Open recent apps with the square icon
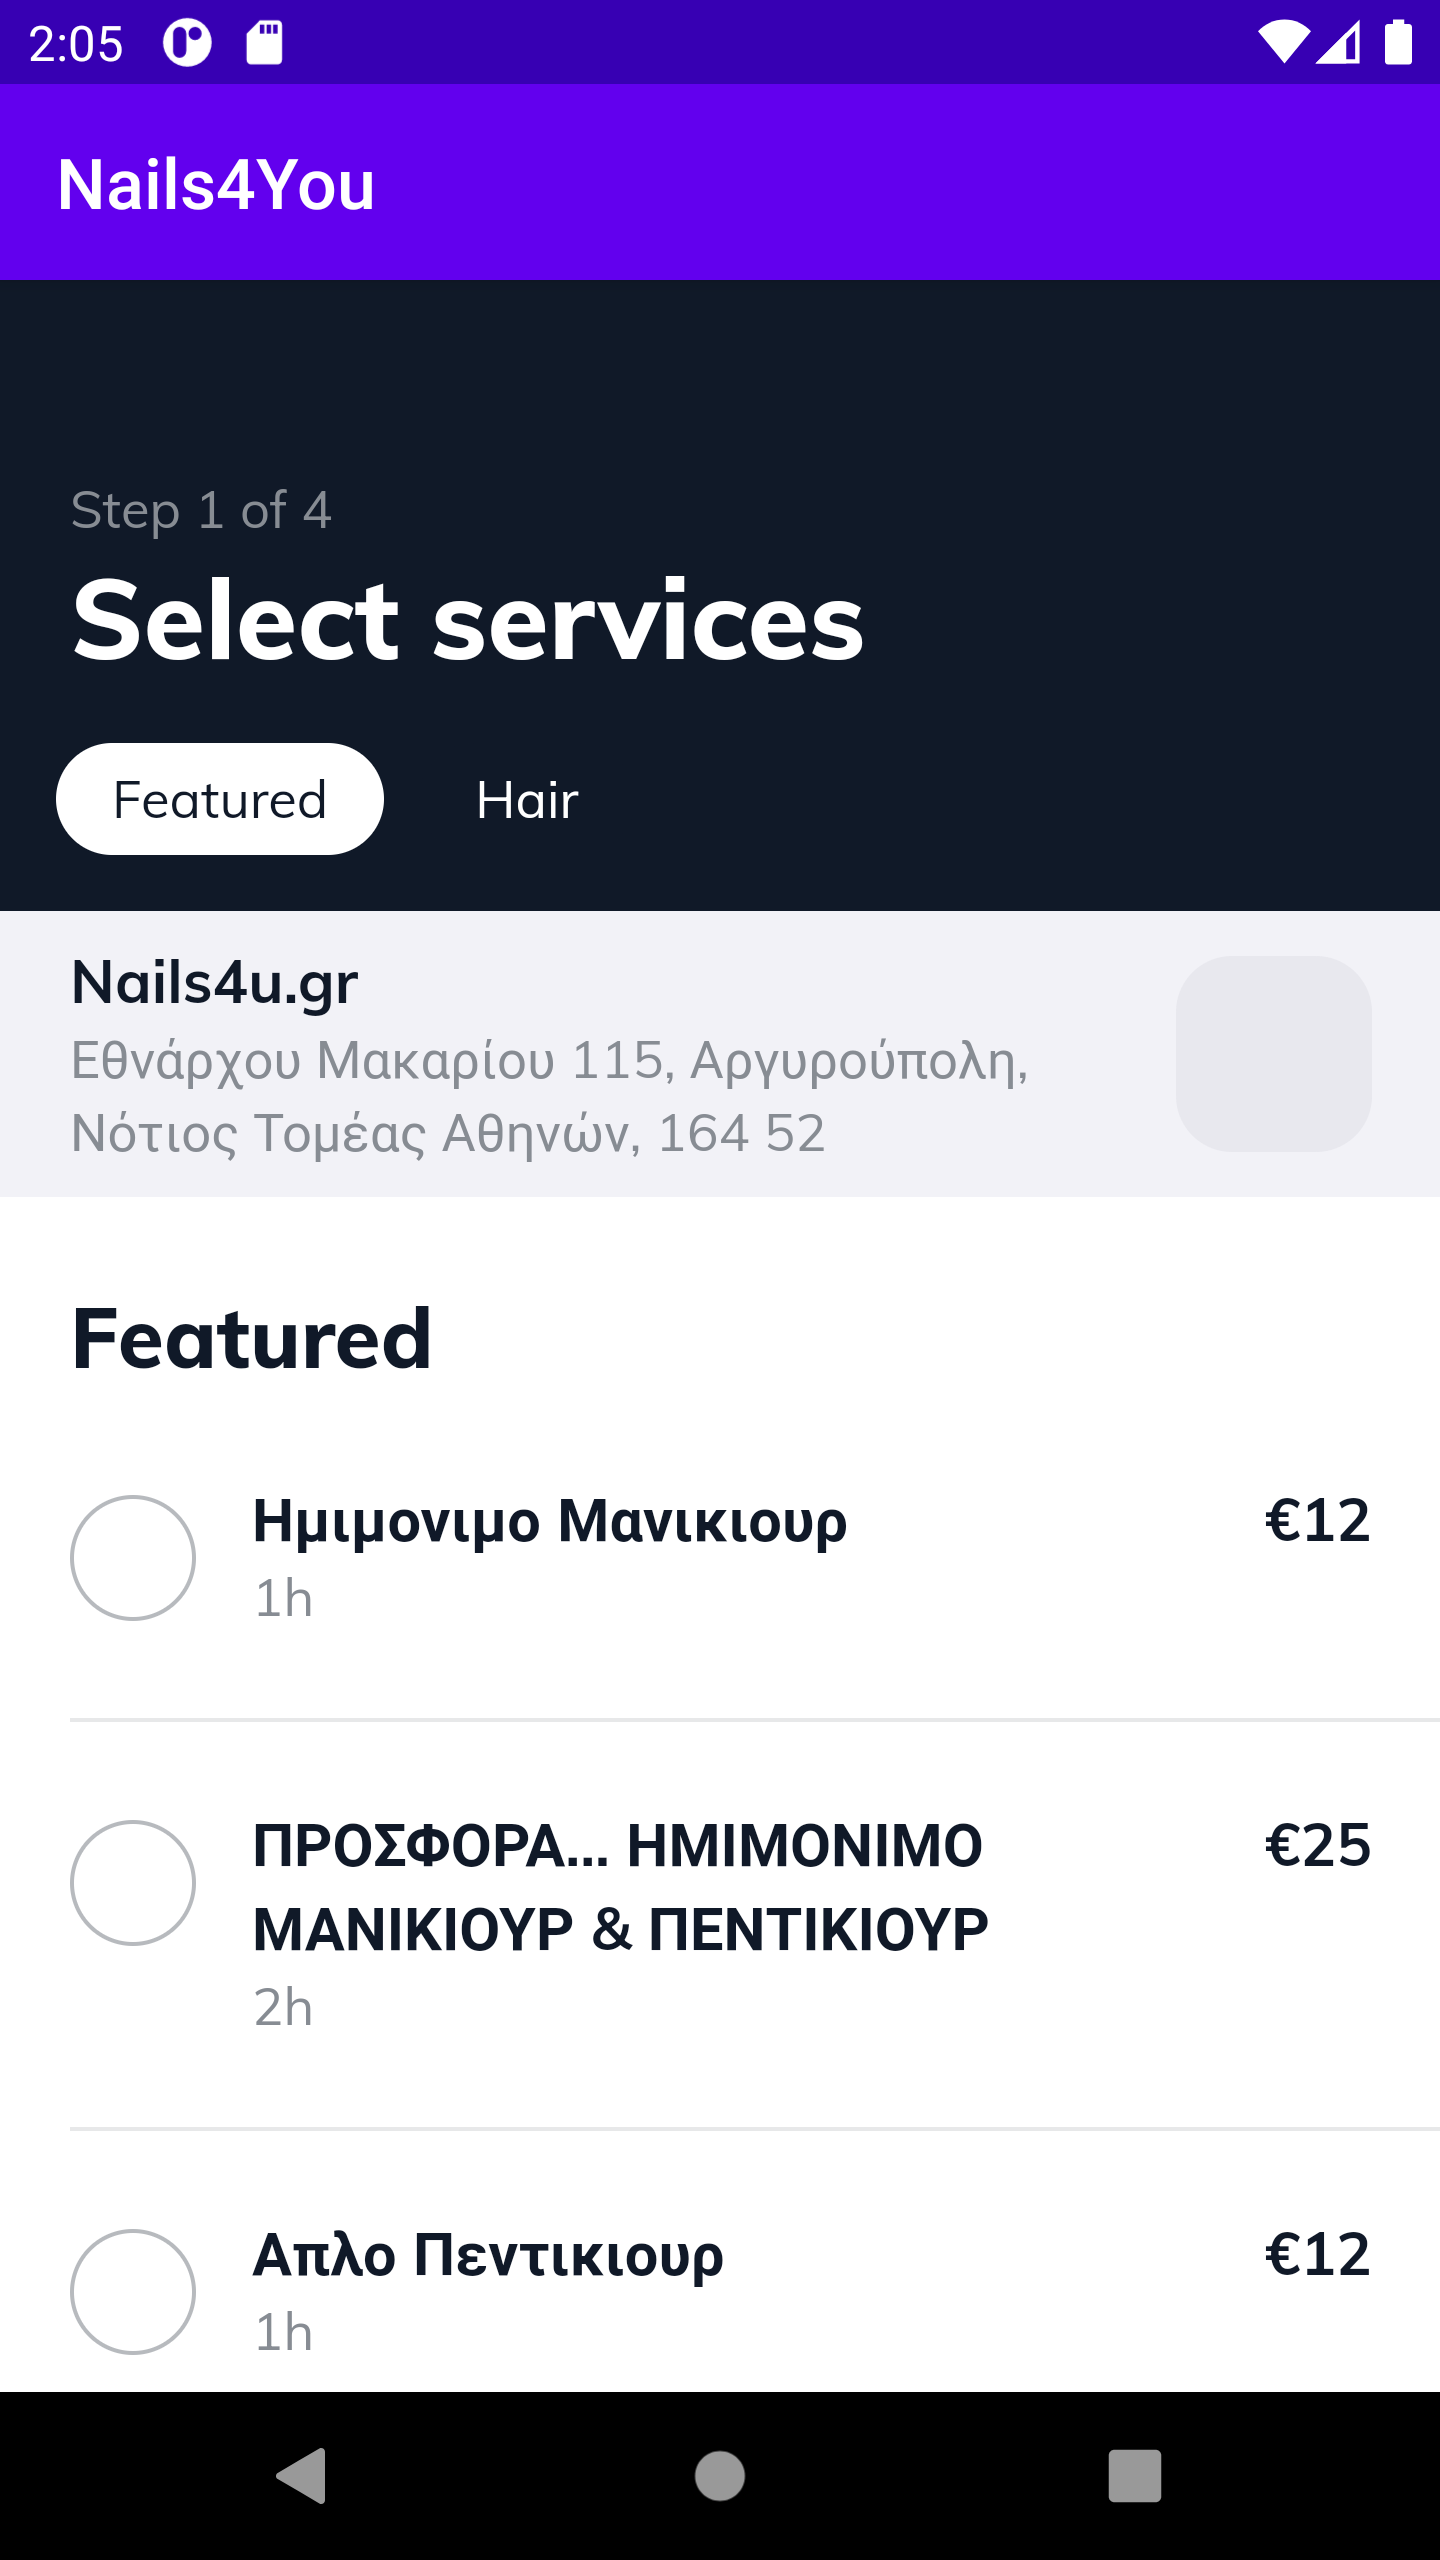 click(1135, 2476)
